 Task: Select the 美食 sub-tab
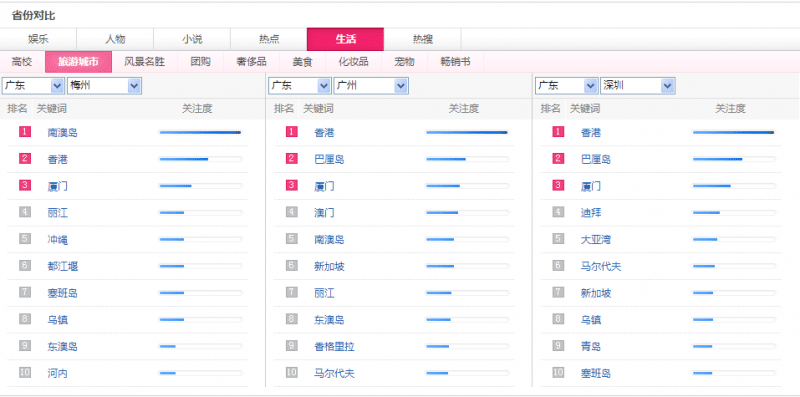pos(302,62)
